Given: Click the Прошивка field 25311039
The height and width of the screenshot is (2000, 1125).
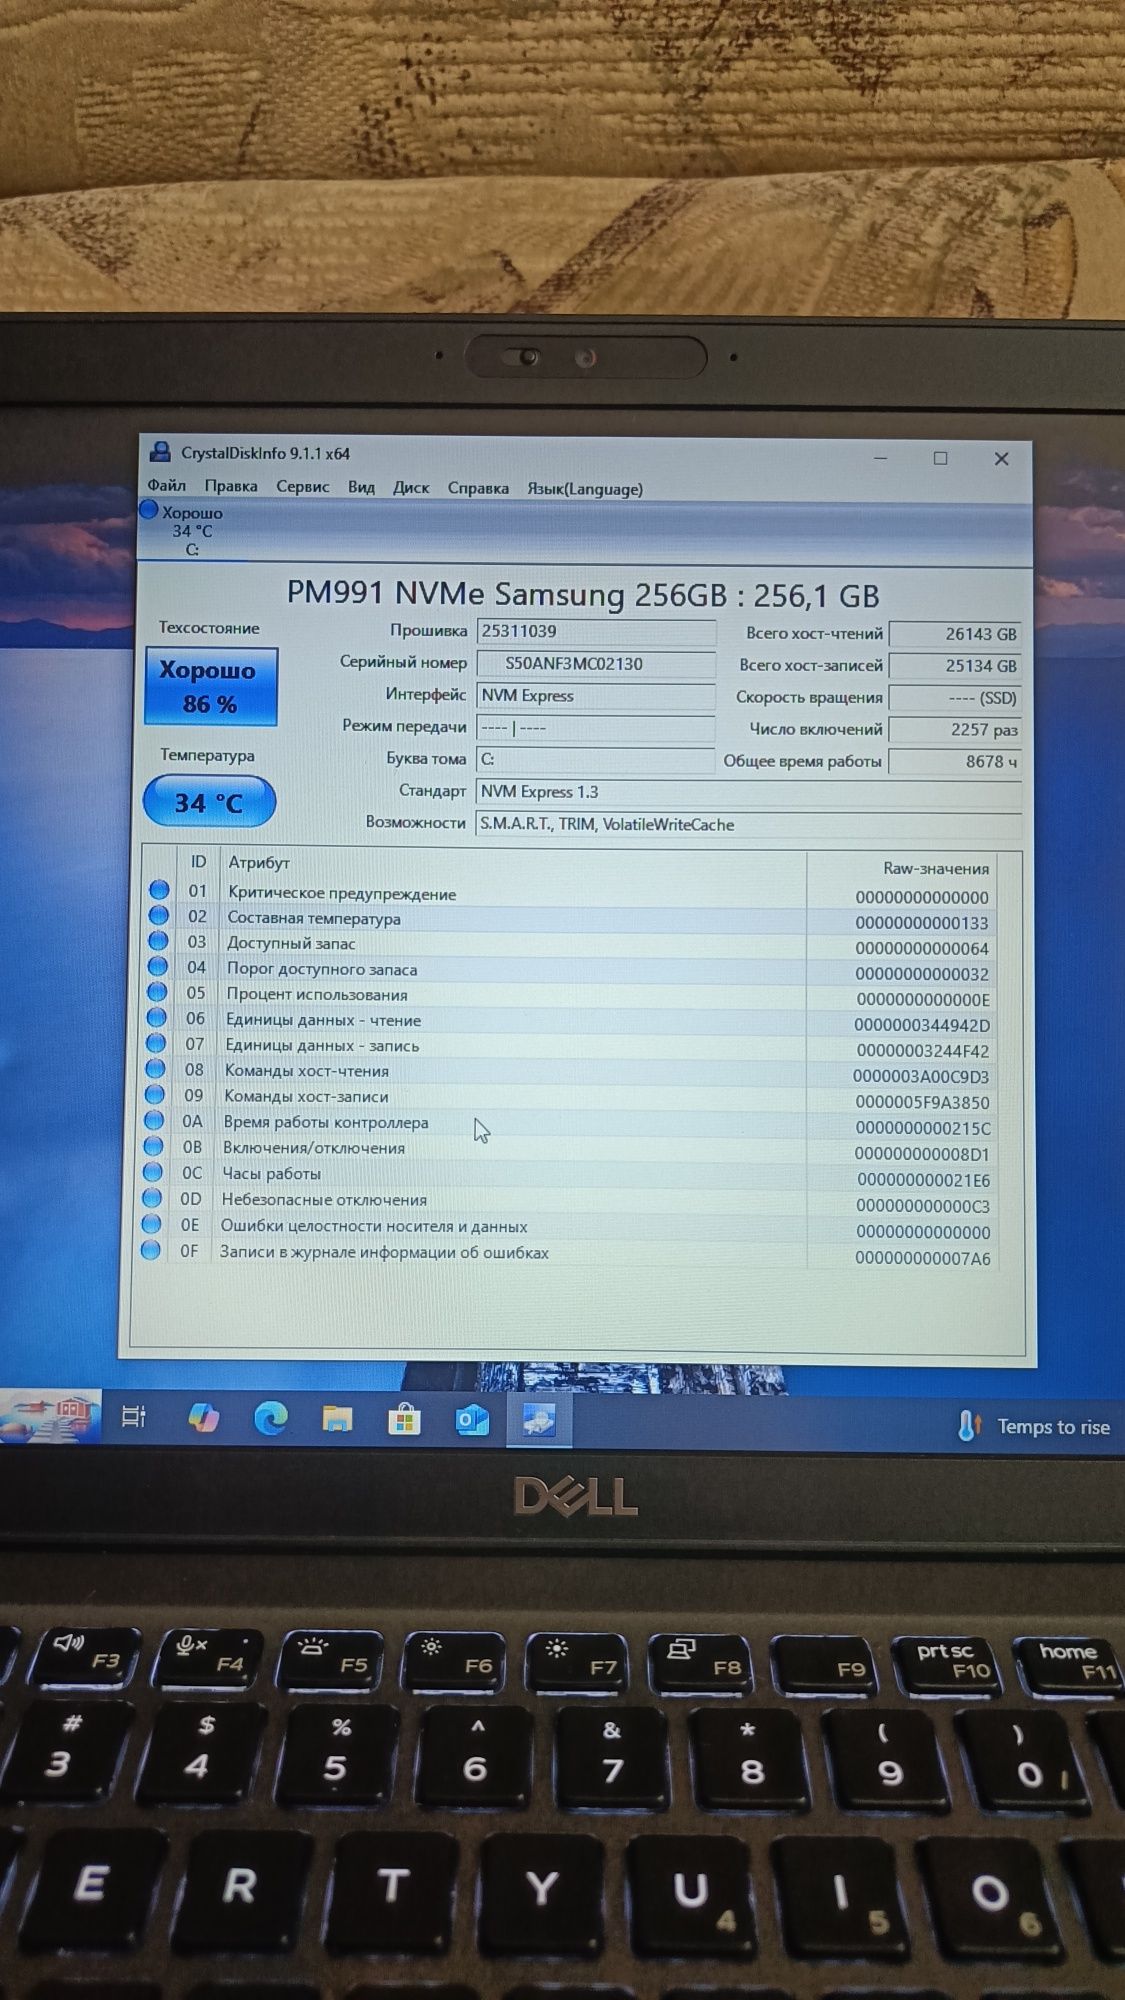Looking at the screenshot, I should (x=596, y=631).
